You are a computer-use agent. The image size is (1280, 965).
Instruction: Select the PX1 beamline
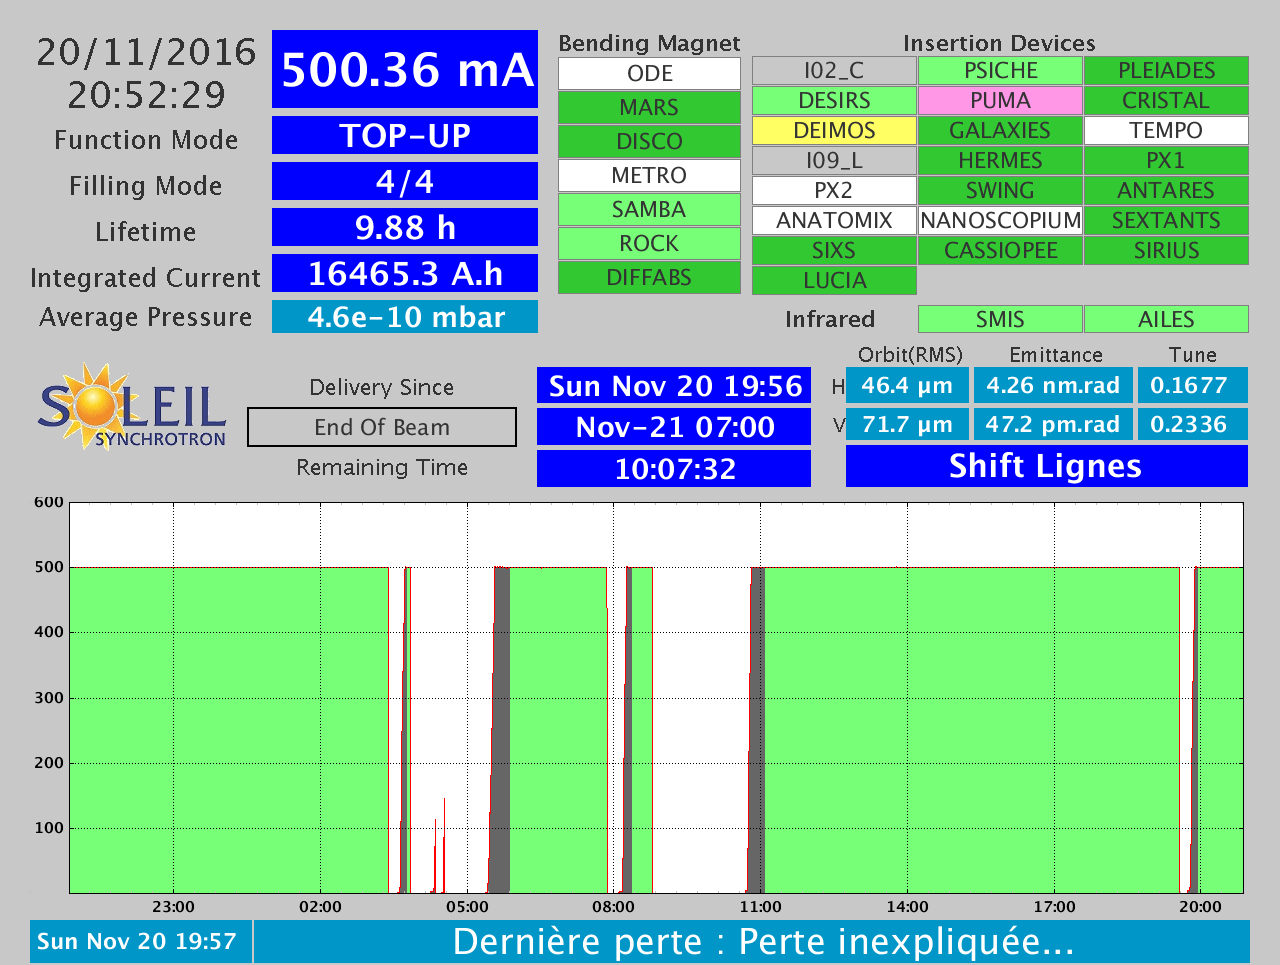point(1166,160)
